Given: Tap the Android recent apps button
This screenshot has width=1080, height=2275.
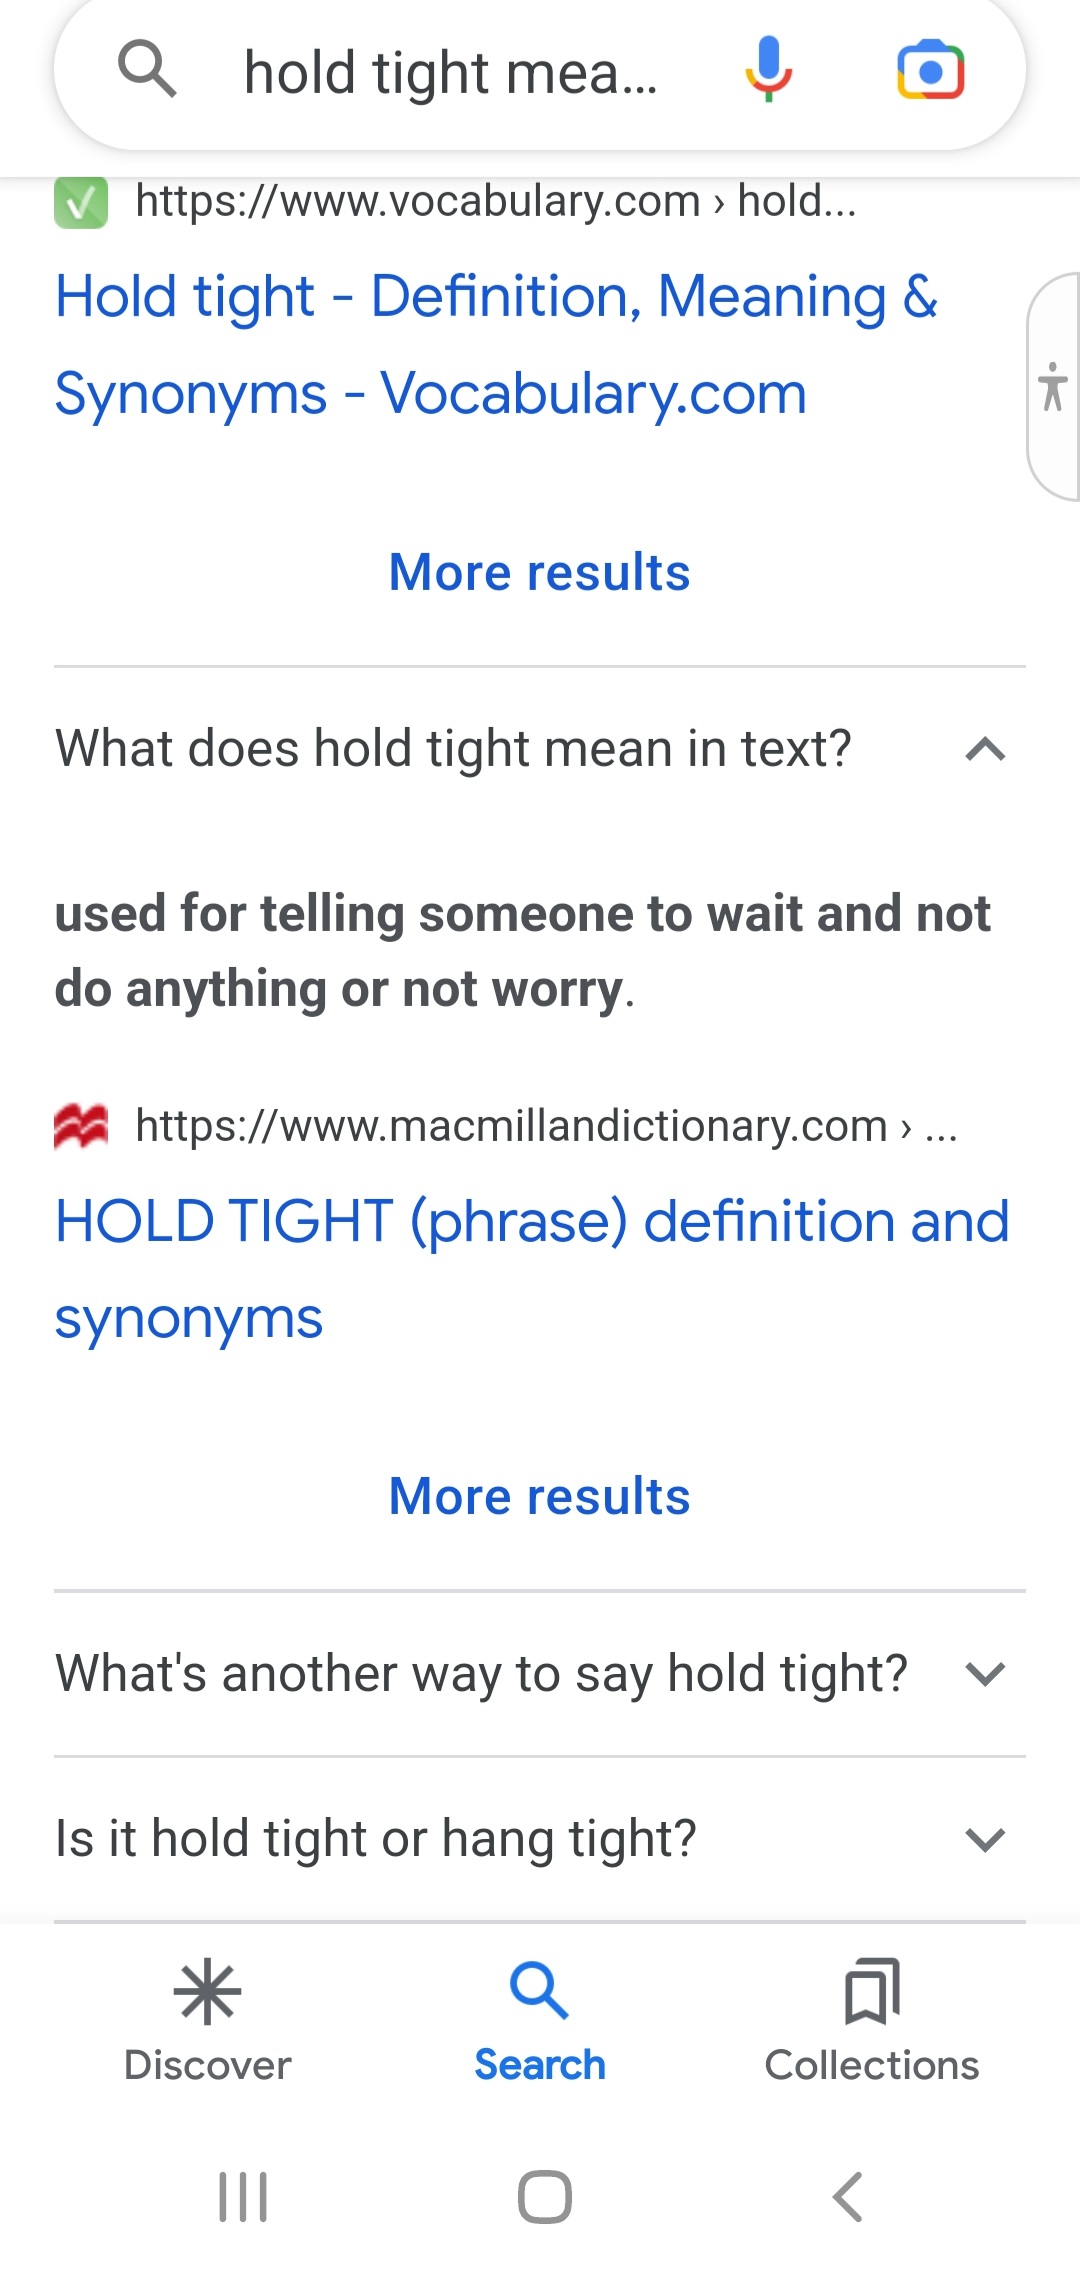Looking at the screenshot, I should click(x=243, y=2197).
